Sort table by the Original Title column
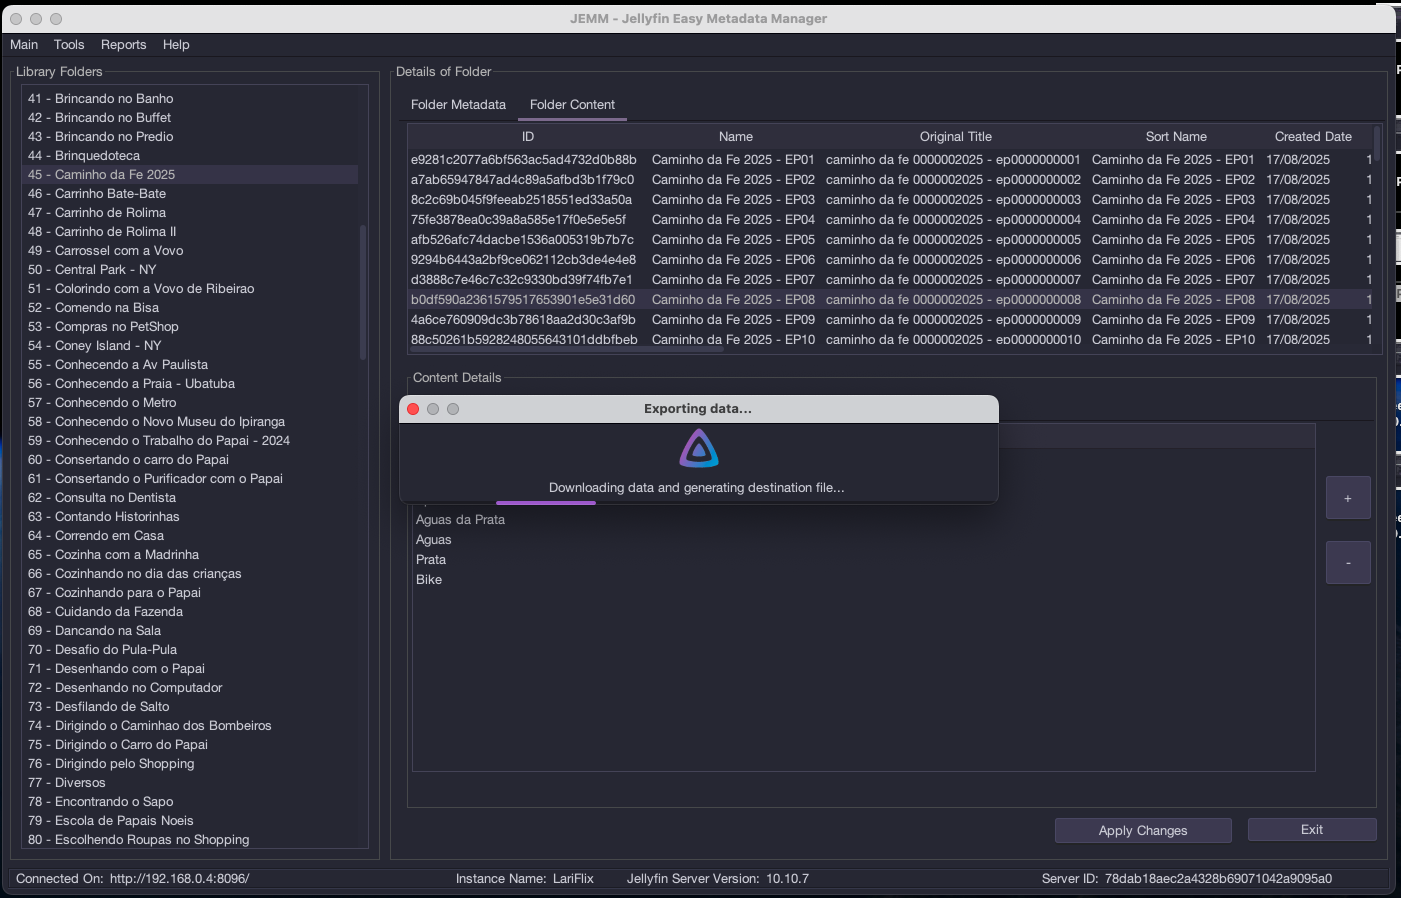This screenshot has width=1401, height=898. tap(955, 137)
